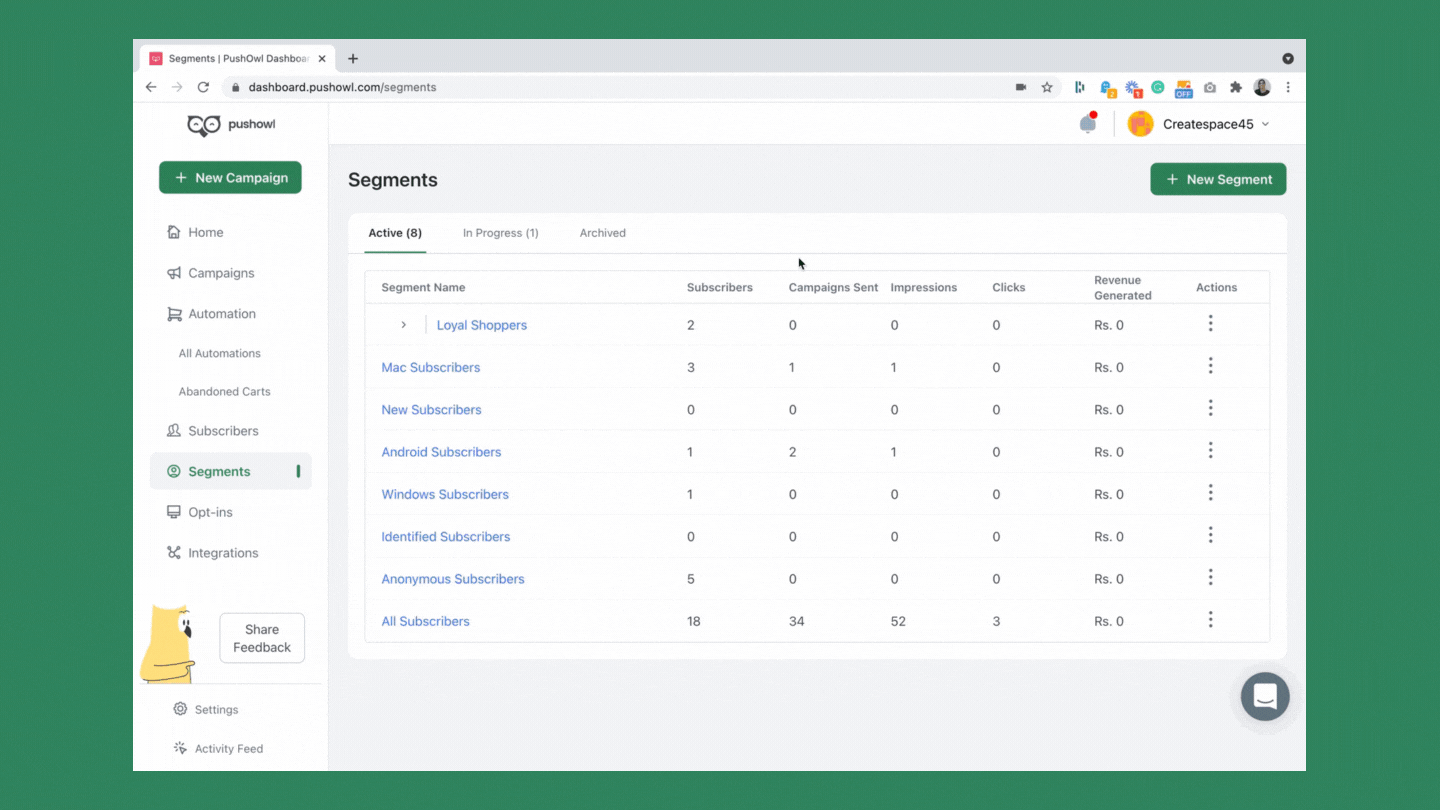Open the In Progress (1) tab
The width and height of the screenshot is (1440, 810).
500,232
